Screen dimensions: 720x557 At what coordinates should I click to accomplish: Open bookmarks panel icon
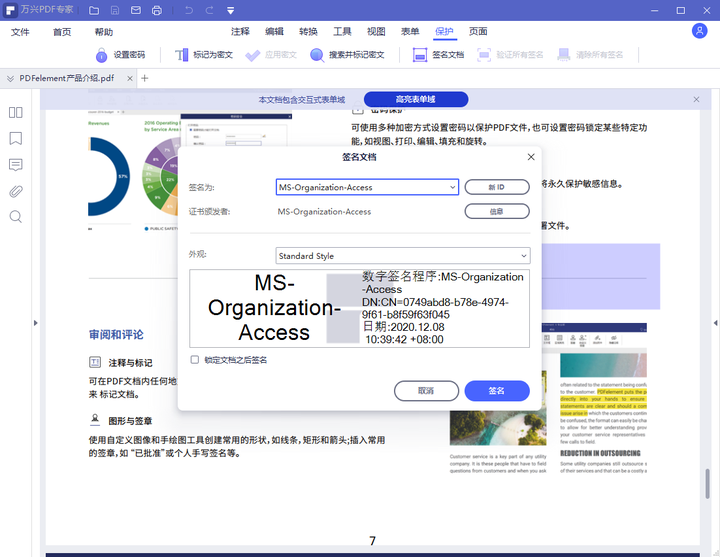[x=16, y=138]
